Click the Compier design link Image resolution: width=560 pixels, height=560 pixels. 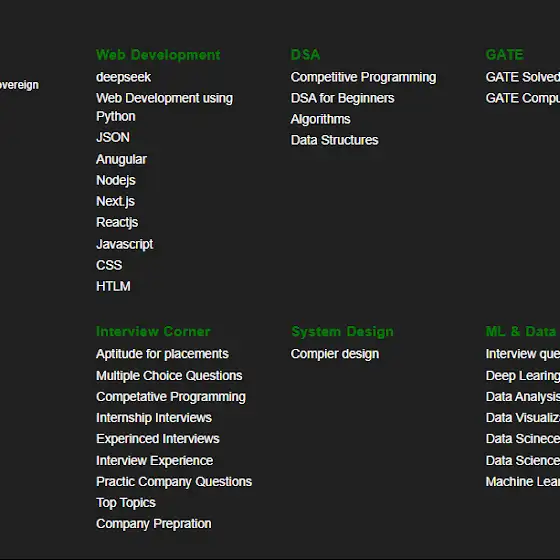click(x=335, y=354)
